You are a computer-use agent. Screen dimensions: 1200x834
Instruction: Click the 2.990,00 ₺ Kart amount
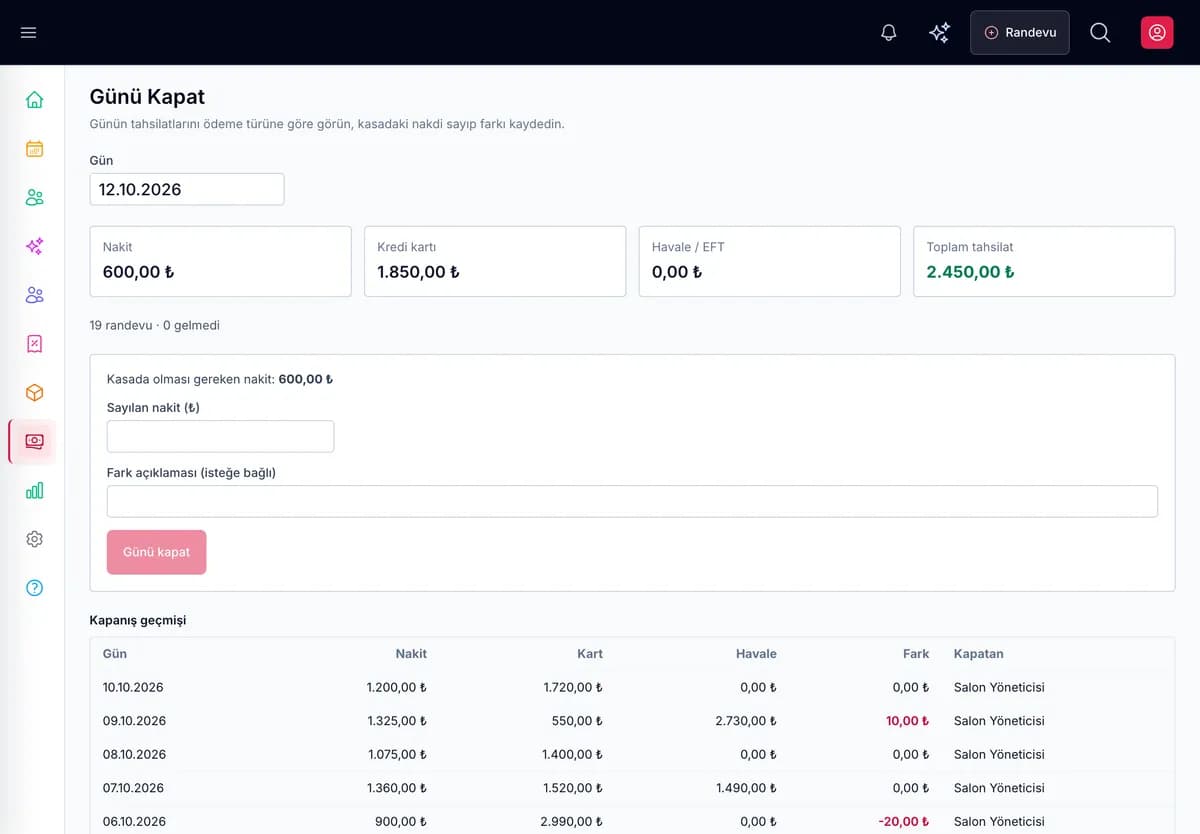[573, 822]
